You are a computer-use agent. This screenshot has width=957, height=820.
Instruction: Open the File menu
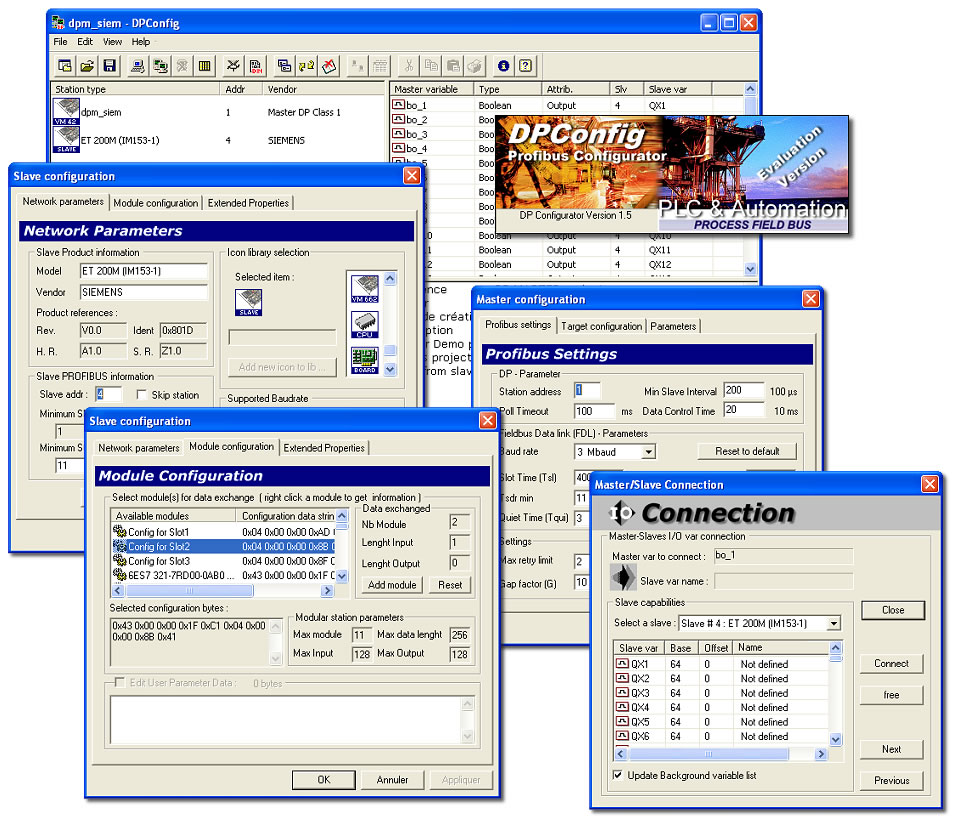tap(60, 41)
